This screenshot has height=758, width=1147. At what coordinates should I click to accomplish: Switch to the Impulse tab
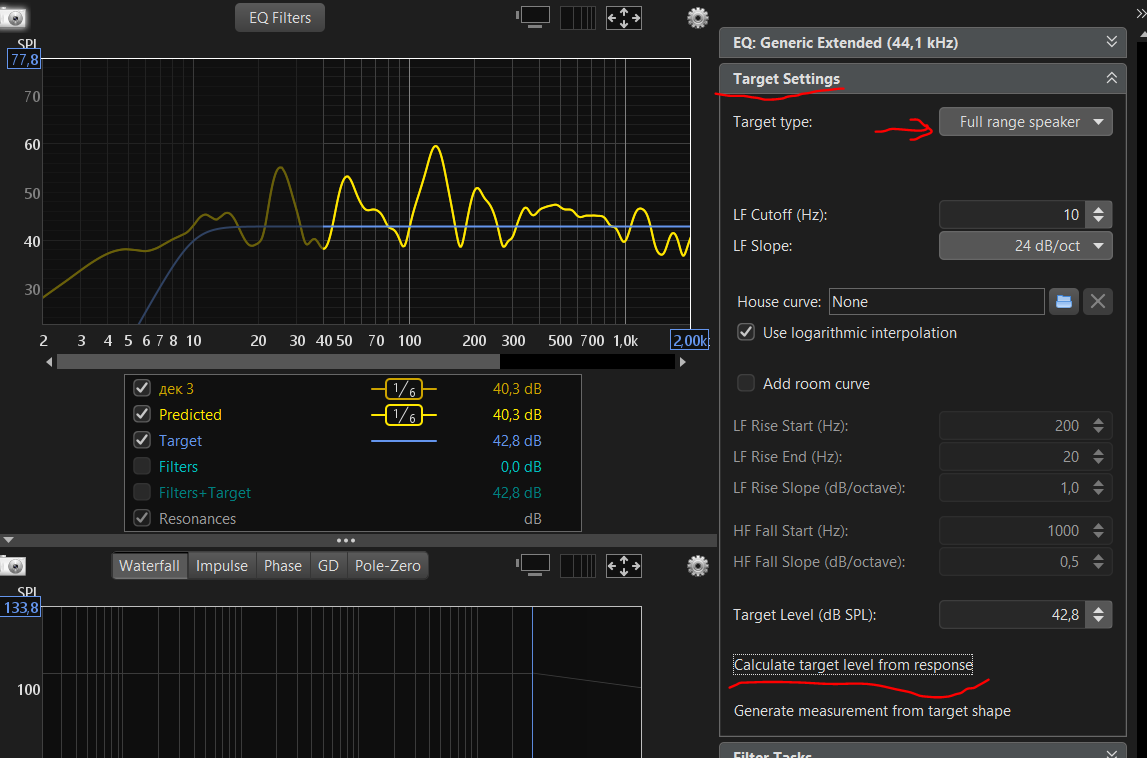point(222,566)
